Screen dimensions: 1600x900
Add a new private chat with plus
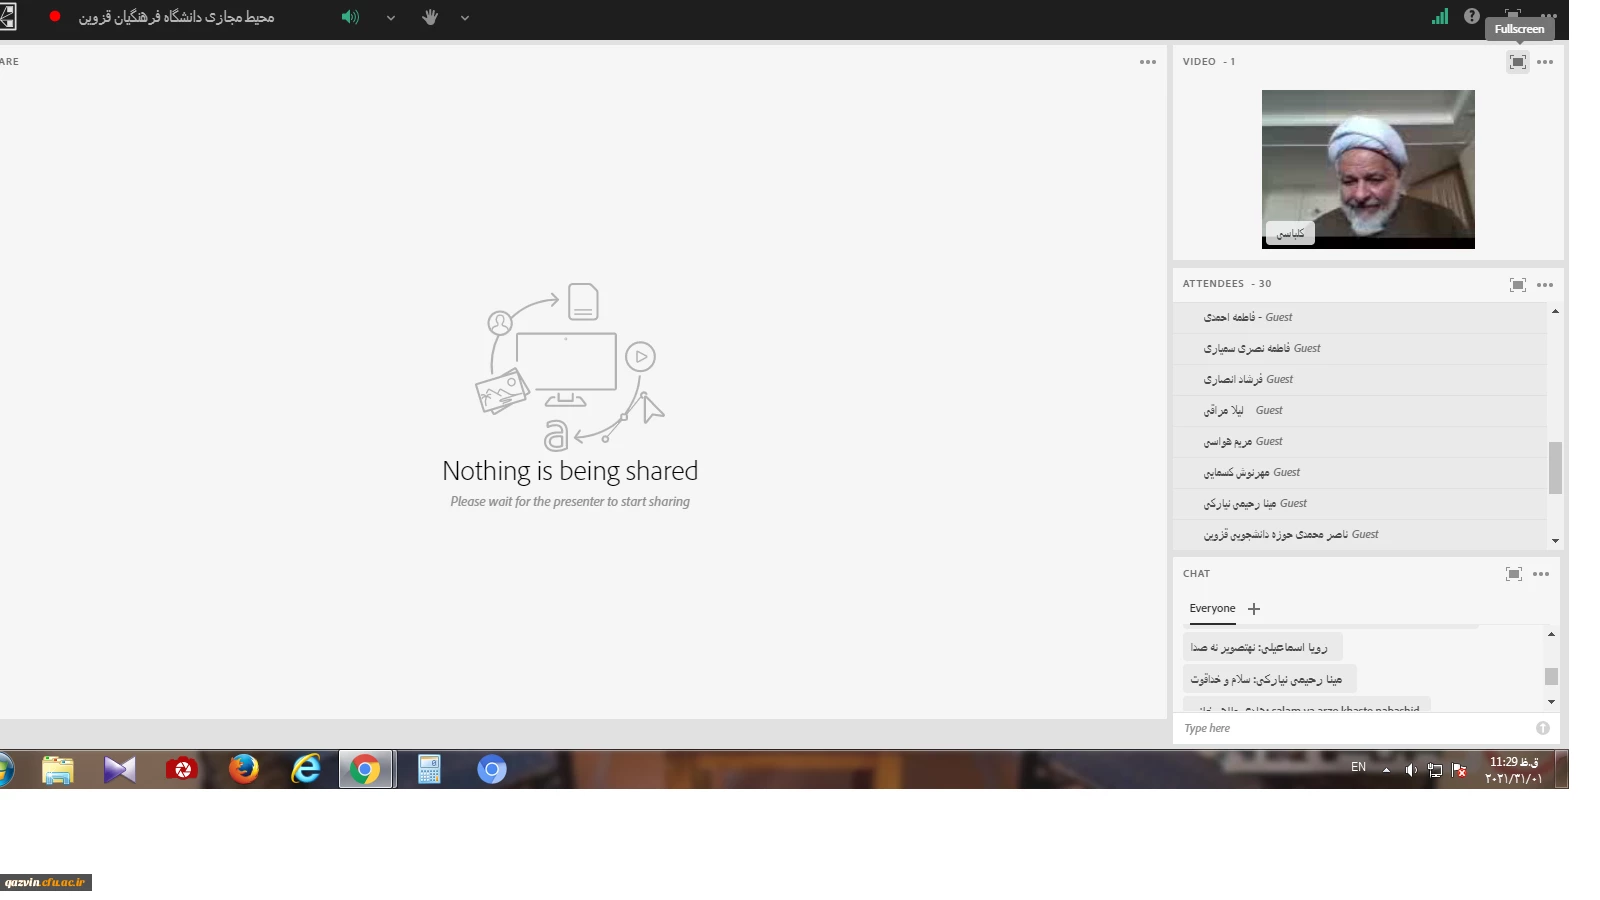[x=1254, y=609]
